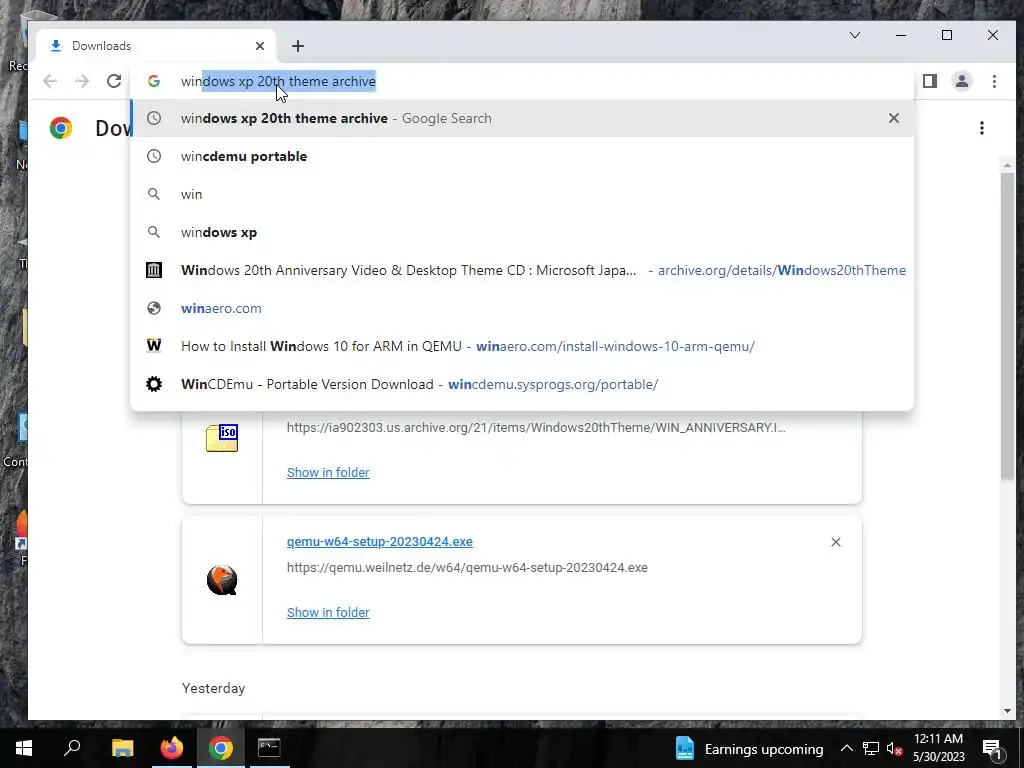Select the Downloads tab
Screen dimensions: 1024x768
pyautogui.click(x=157, y=46)
